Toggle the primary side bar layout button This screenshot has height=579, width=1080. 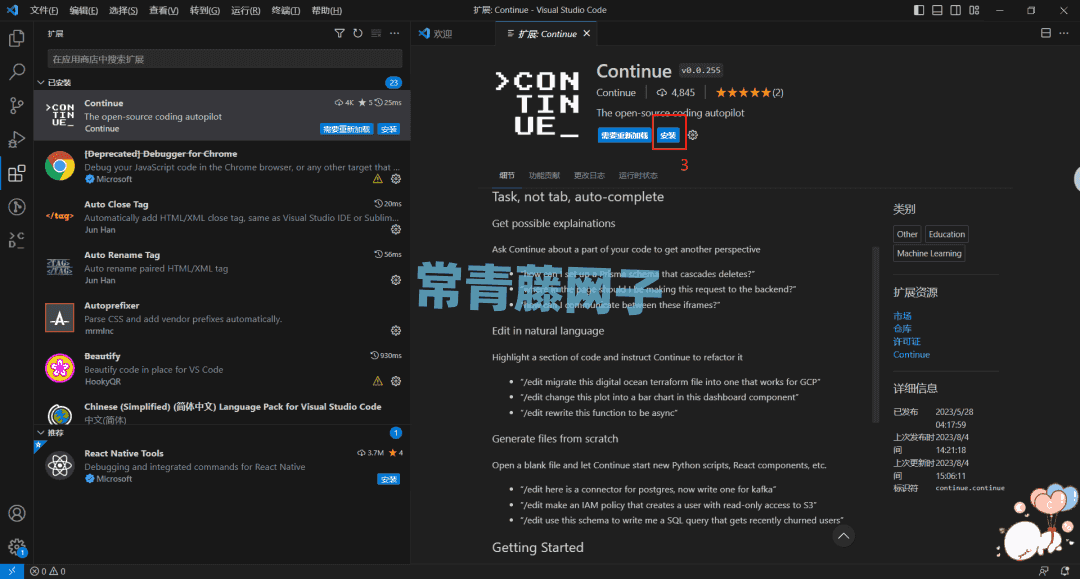pyautogui.click(x=919, y=10)
